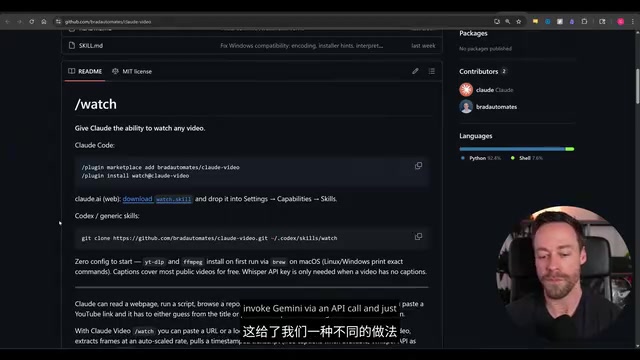The width and height of the screenshot is (640, 360).
Task: Open the bradautomates profile name link
Action: coord(496,107)
